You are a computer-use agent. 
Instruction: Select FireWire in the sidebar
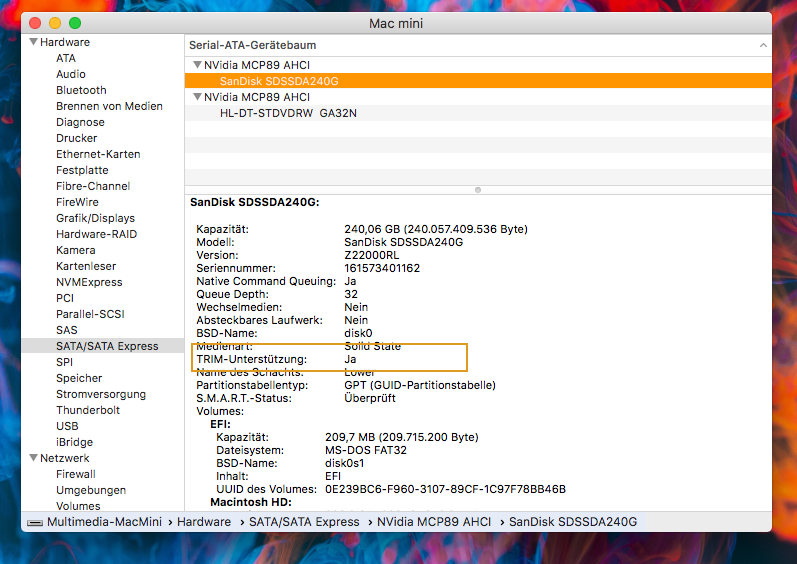pos(77,202)
